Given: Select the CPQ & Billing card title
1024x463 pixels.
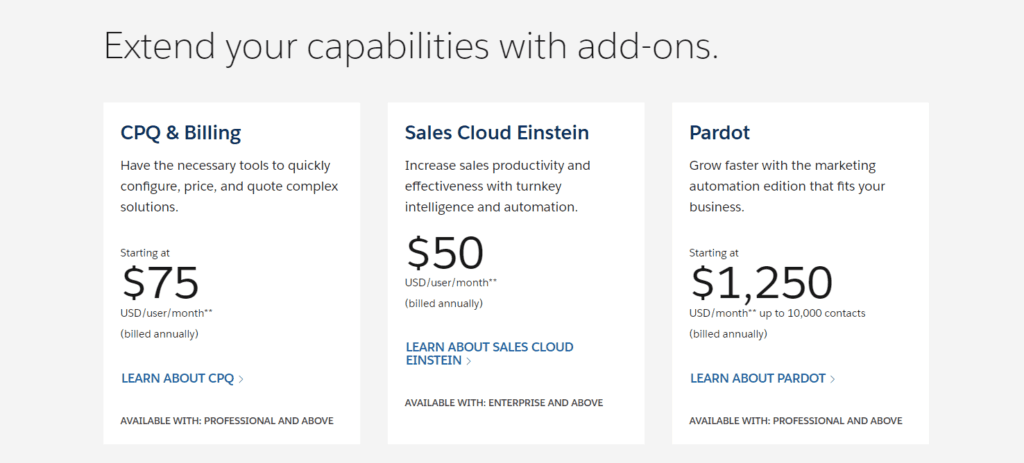Looking at the screenshot, I should (181, 133).
